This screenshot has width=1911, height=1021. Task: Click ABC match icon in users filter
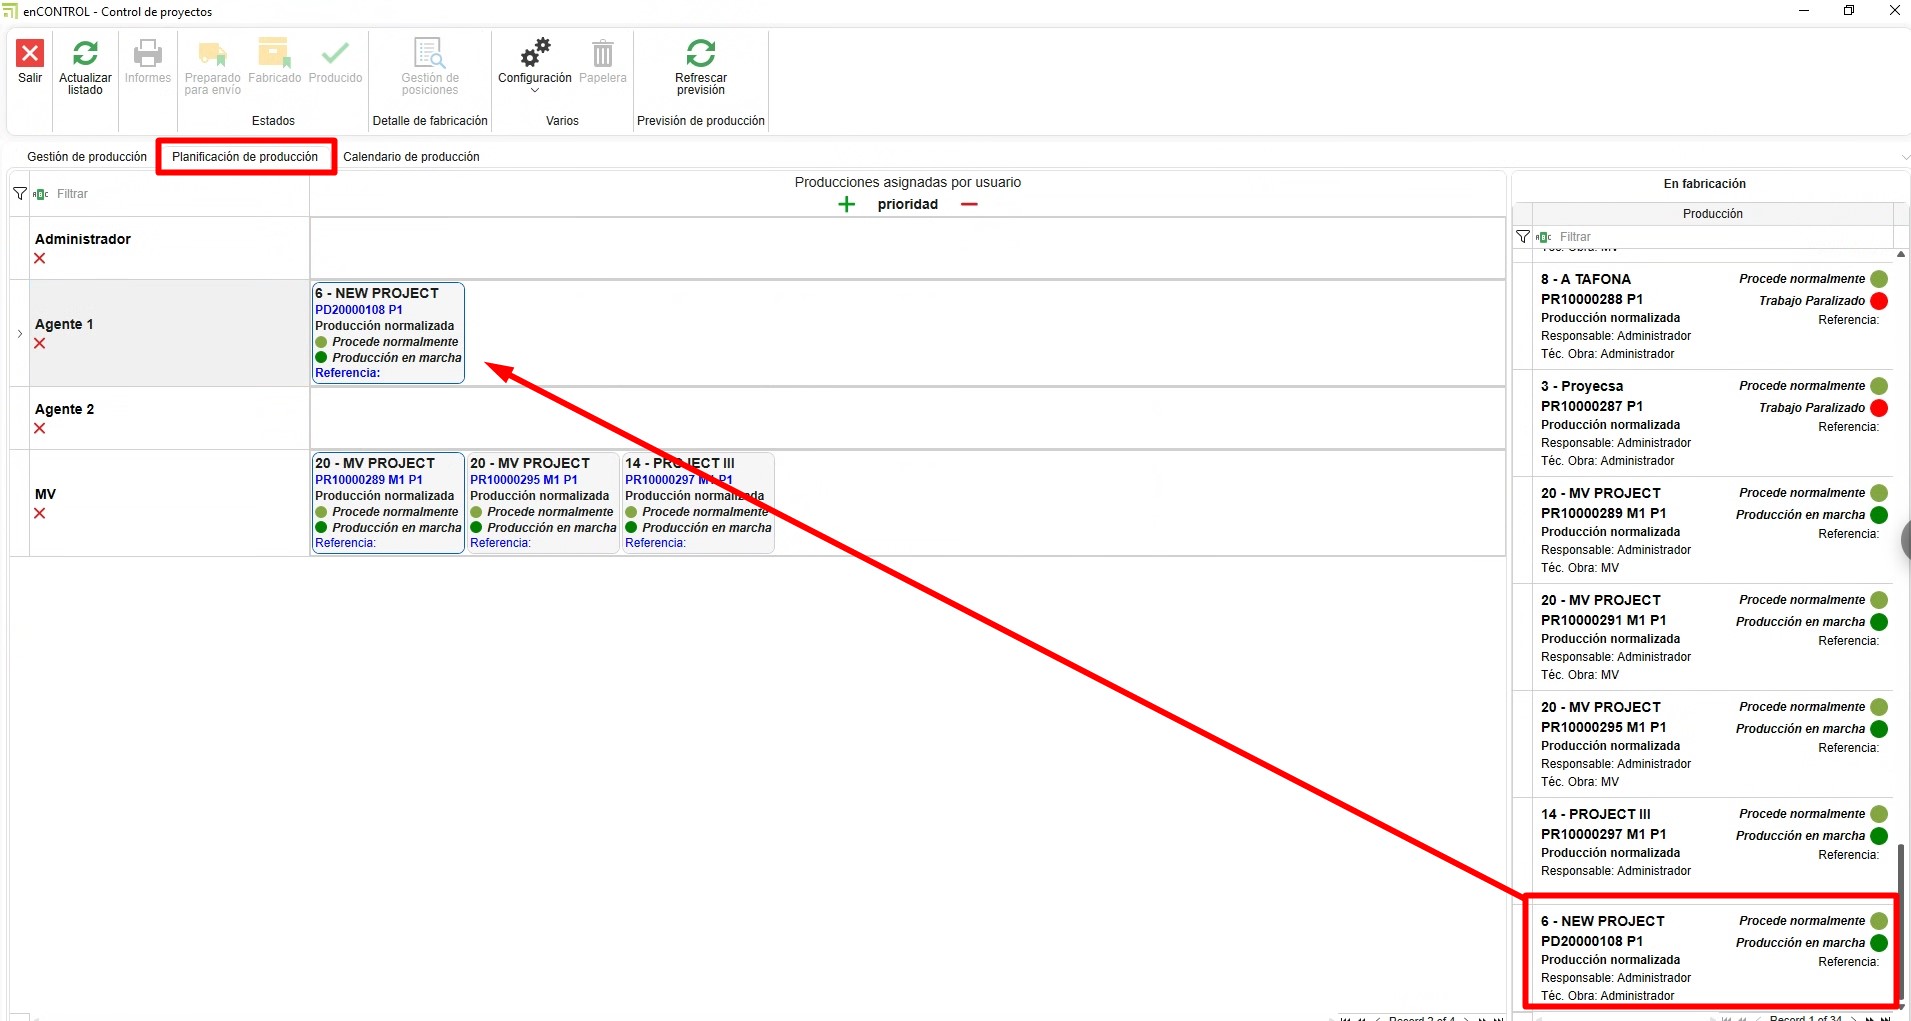coord(41,194)
